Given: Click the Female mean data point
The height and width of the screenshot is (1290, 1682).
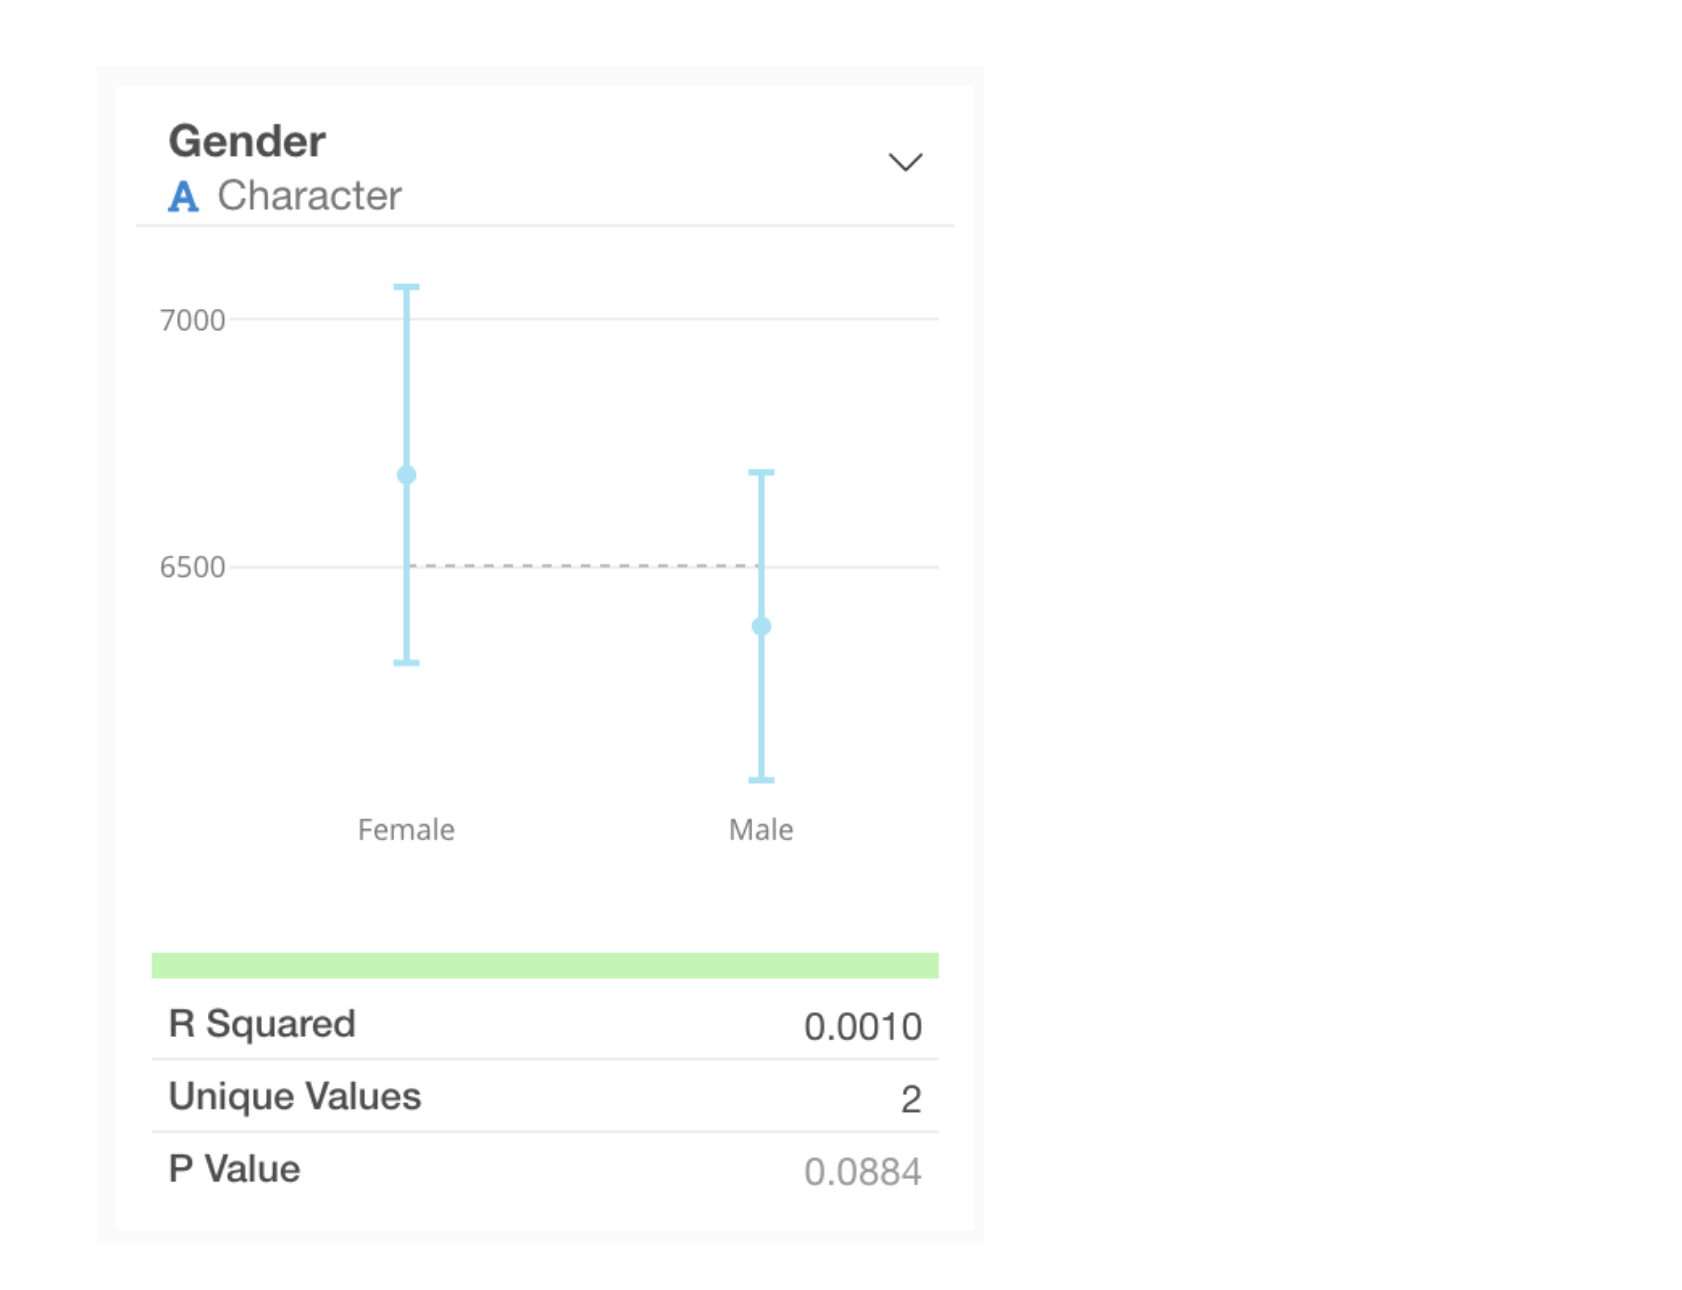Looking at the screenshot, I should [x=406, y=475].
